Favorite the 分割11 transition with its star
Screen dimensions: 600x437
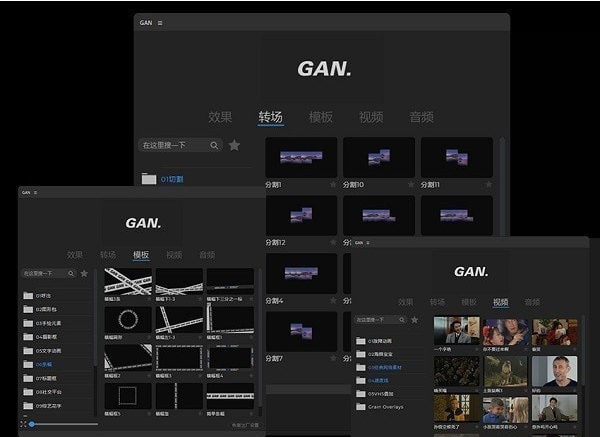pos(489,185)
